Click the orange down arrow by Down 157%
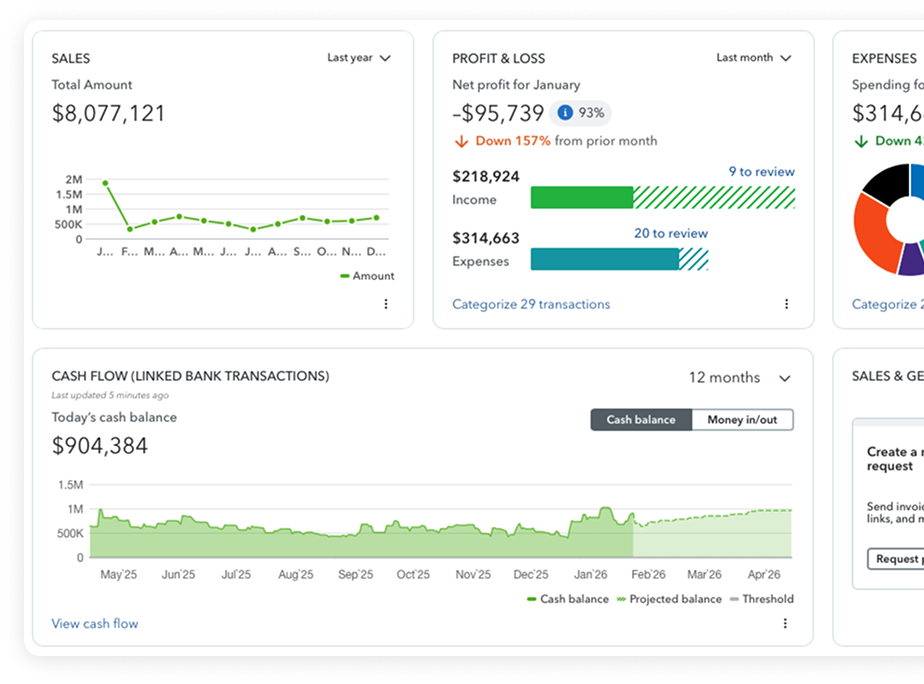Viewport: 924px width, 684px height. click(461, 141)
